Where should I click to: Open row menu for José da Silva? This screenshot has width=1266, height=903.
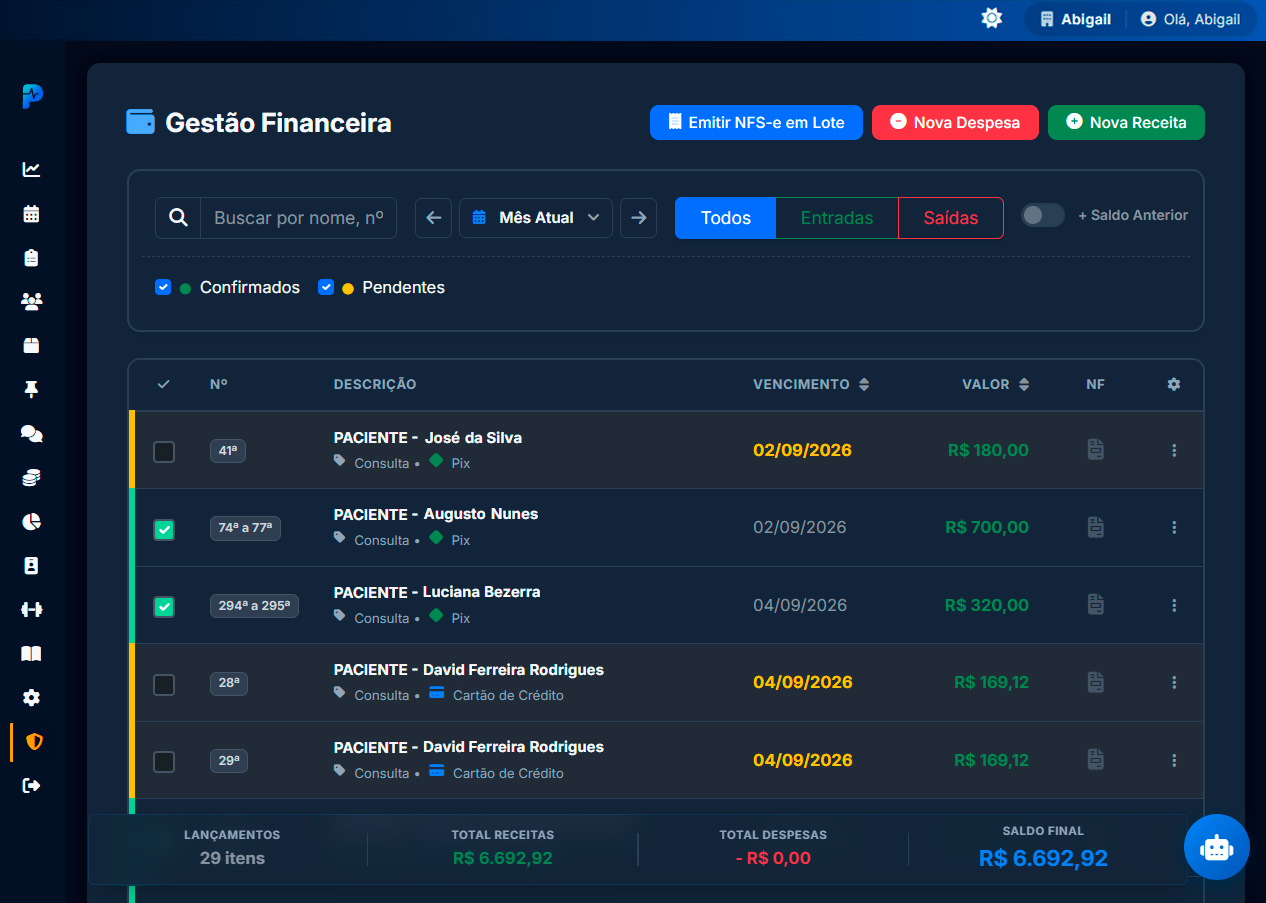1174,450
